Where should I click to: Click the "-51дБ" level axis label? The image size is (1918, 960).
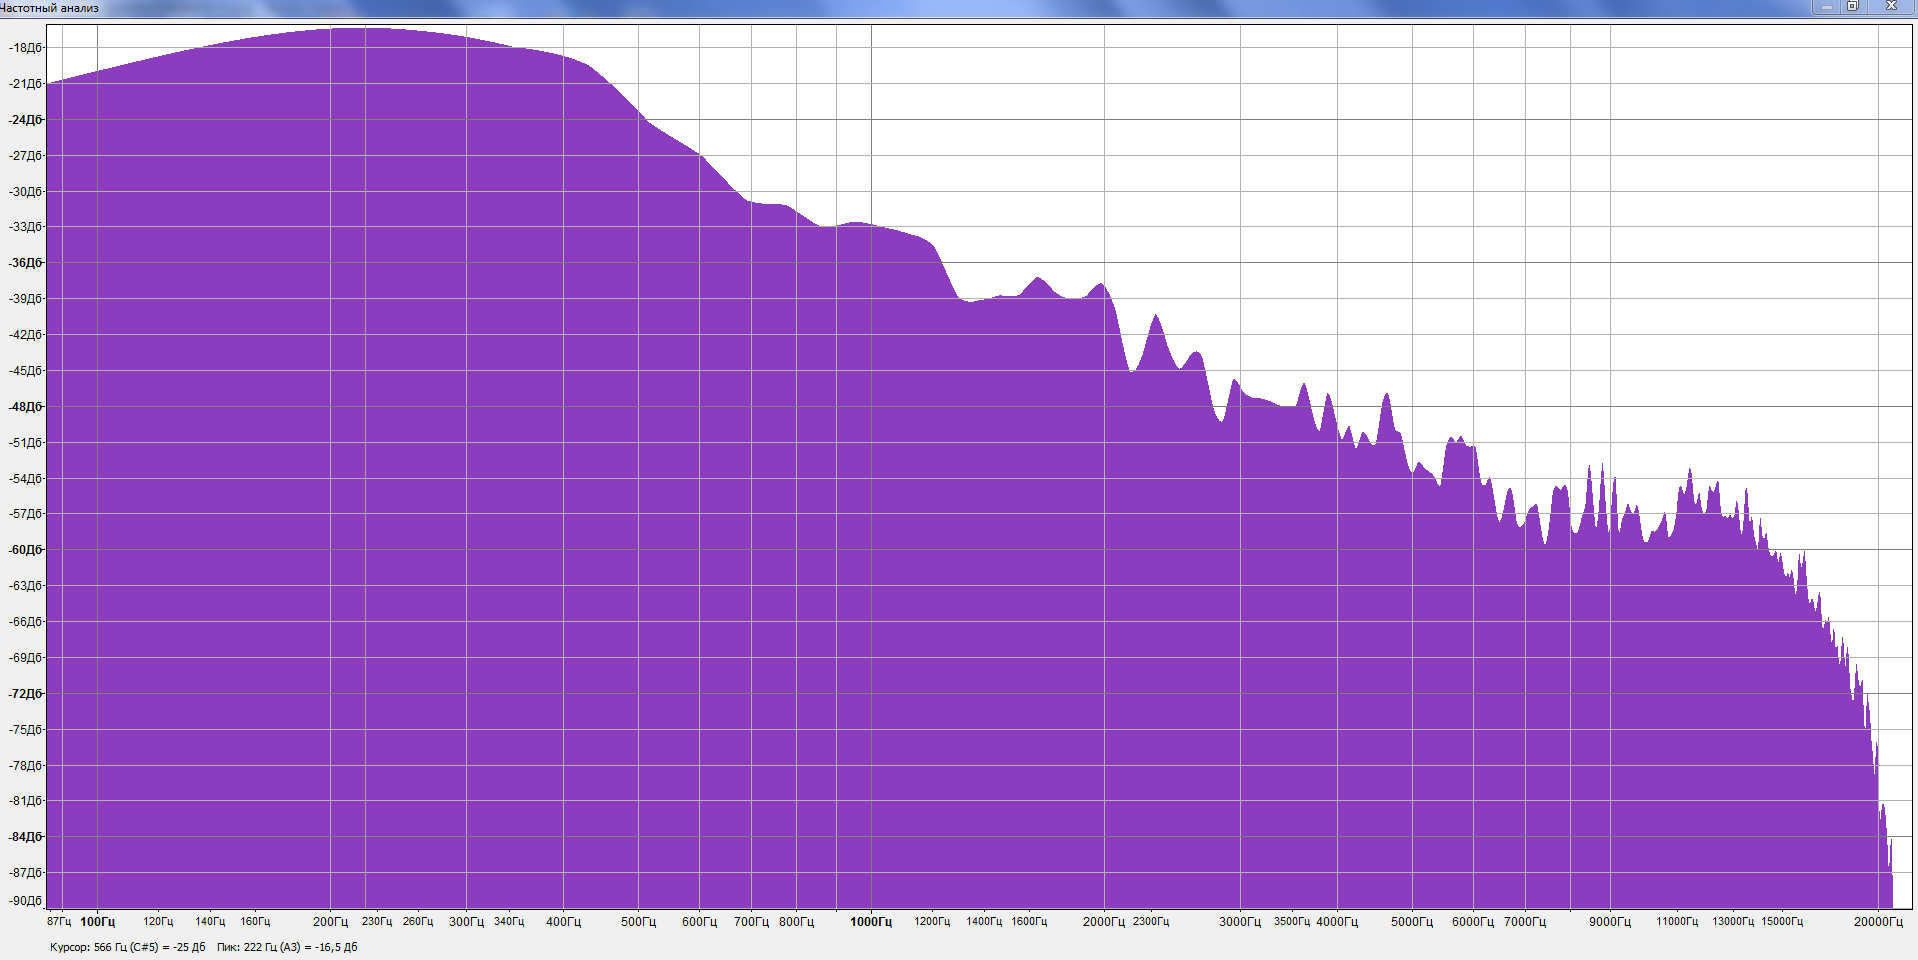[x=27, y=442]
